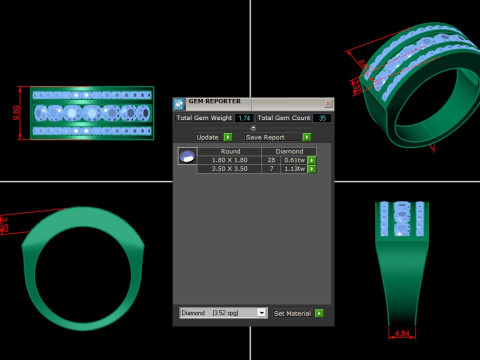Click the gem count 28 cell
Image resolution: width=480 pixels, height=360 pixels.
(x=271, y=160)
